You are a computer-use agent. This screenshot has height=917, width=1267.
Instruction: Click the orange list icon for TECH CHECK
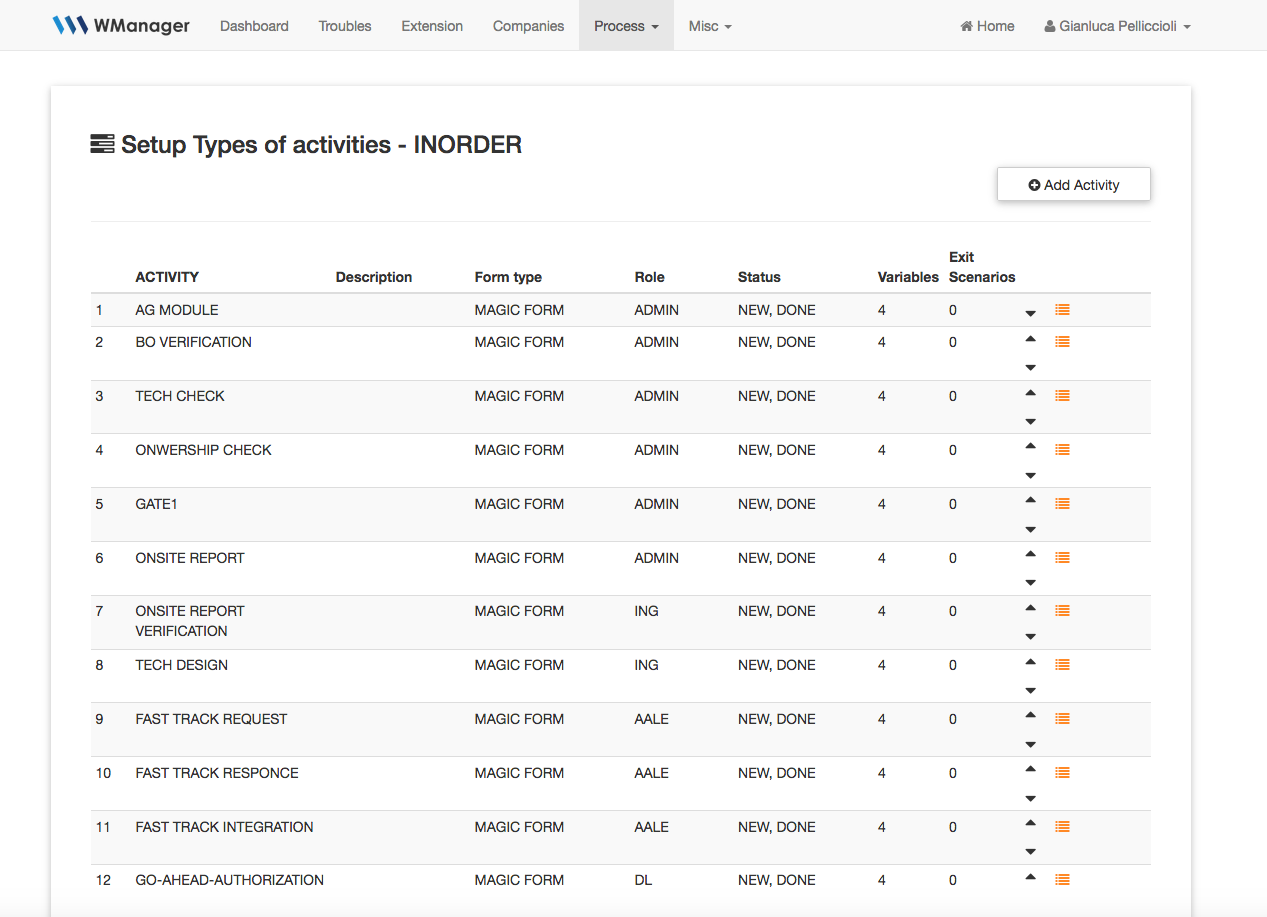tap(1062, 396)
